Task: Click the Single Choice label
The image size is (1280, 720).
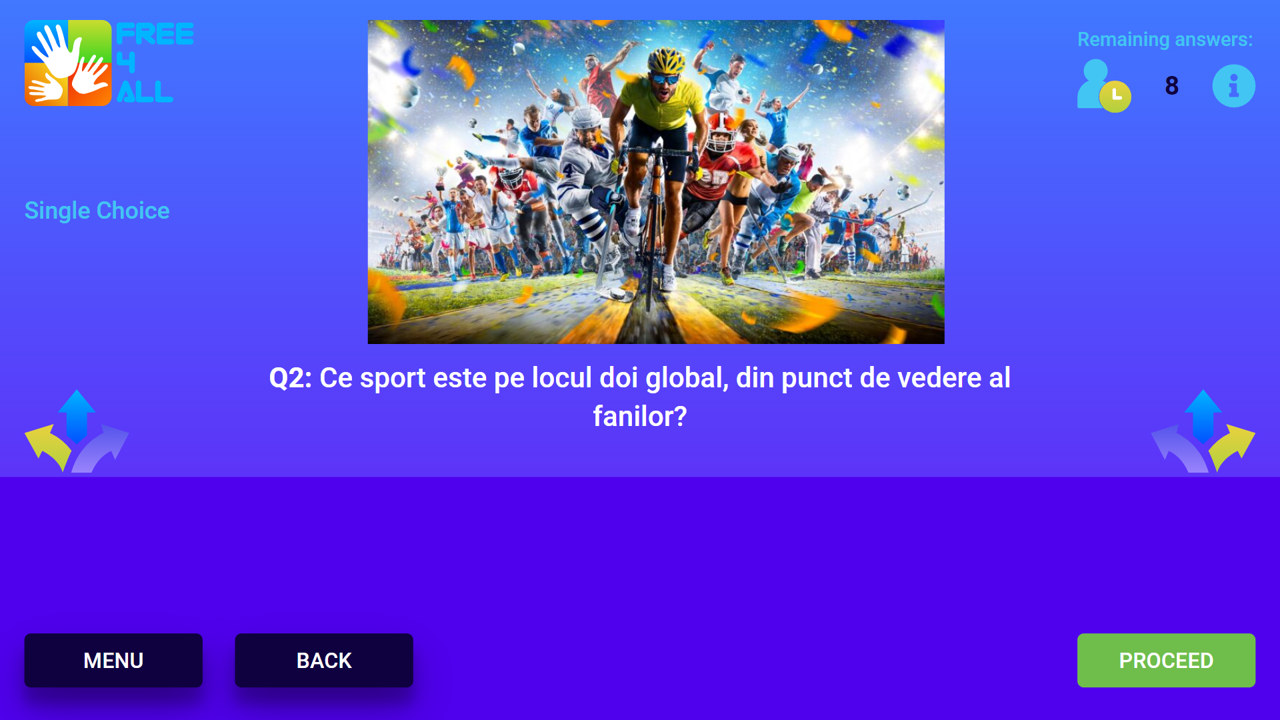Action: 97,211
